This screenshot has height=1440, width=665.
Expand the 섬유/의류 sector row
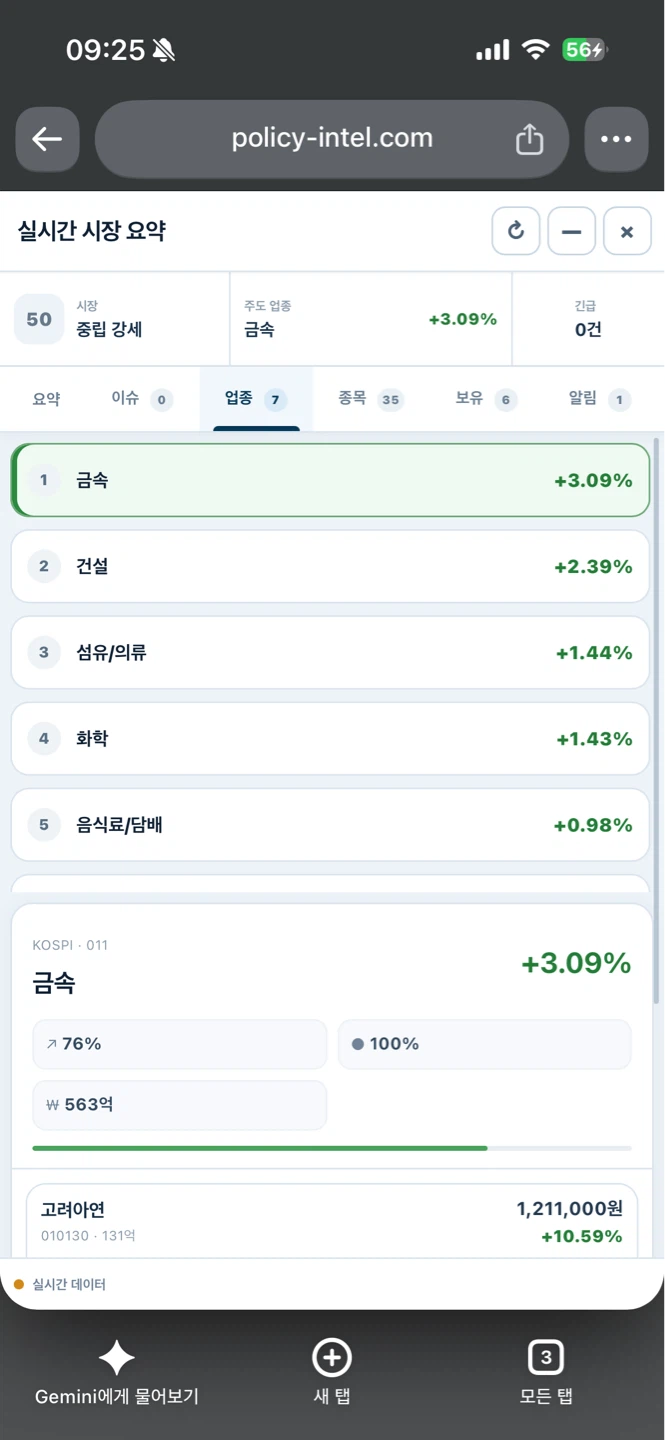click(x=330, y=652)
